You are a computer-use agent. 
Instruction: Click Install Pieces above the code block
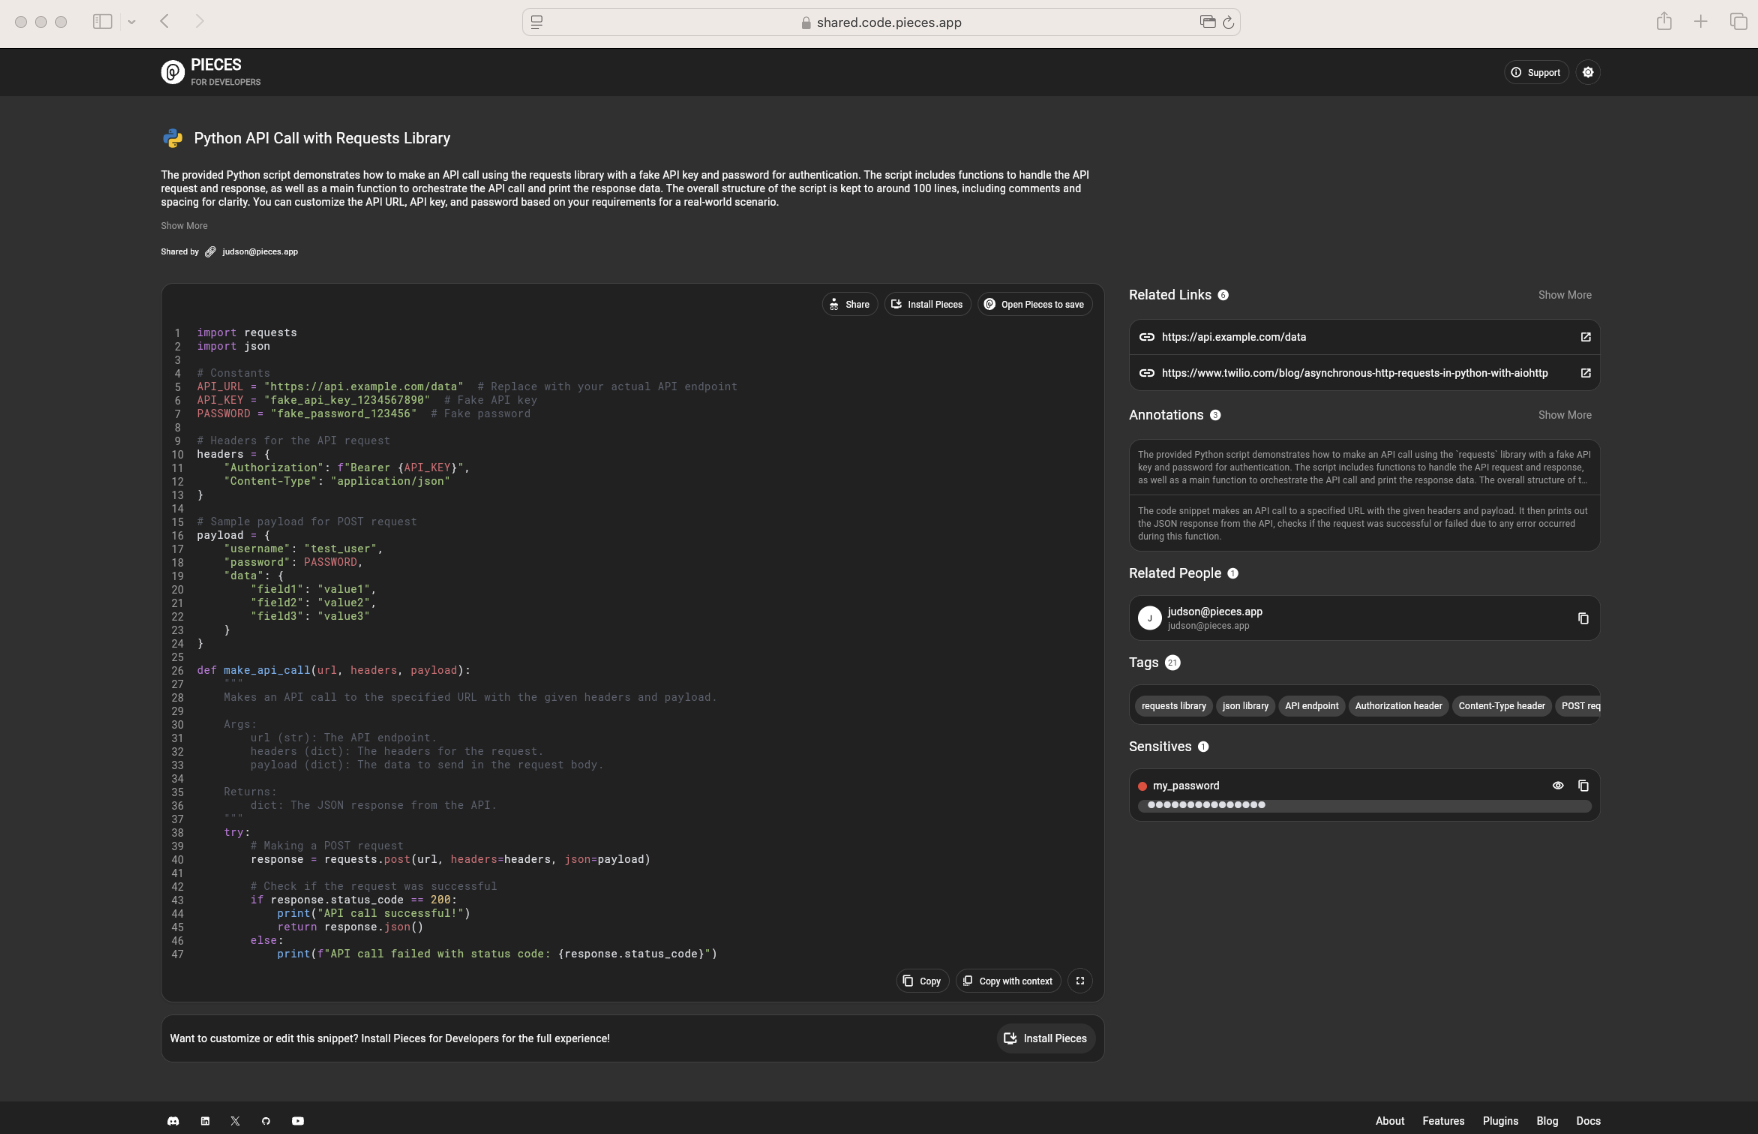927,304
